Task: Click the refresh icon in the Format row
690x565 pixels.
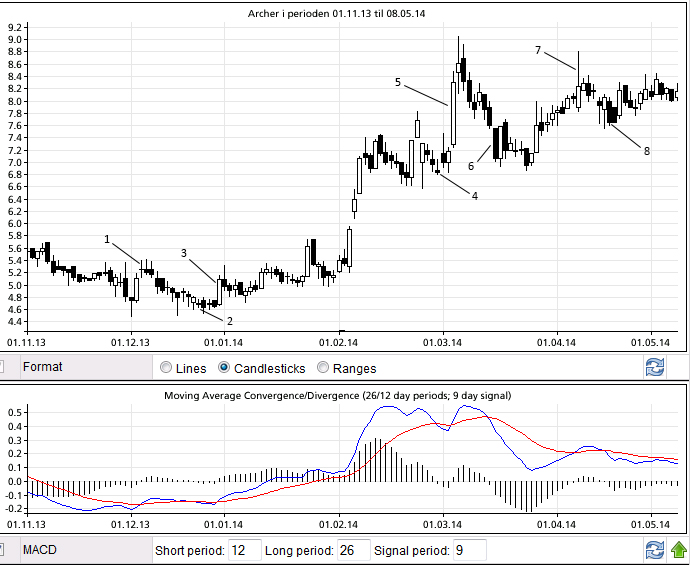Action: pyautogui.click(x=655, y=367)
